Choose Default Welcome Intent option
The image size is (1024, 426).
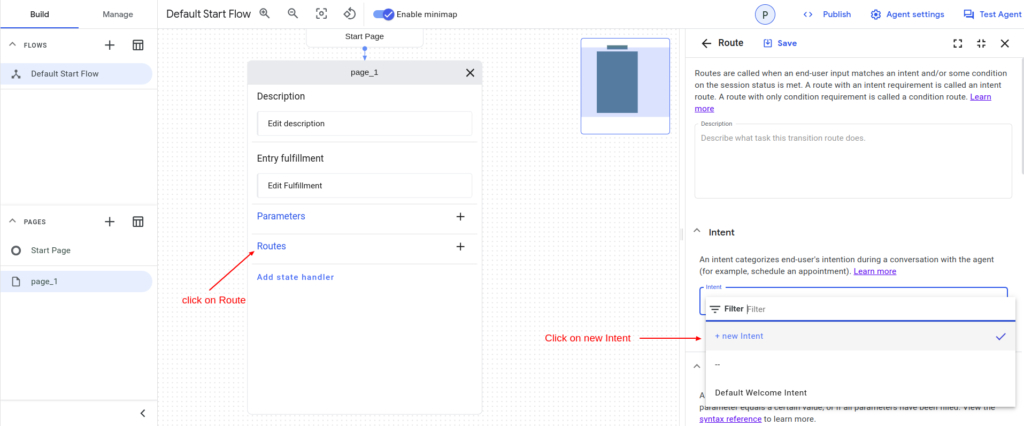coord(760,392)
